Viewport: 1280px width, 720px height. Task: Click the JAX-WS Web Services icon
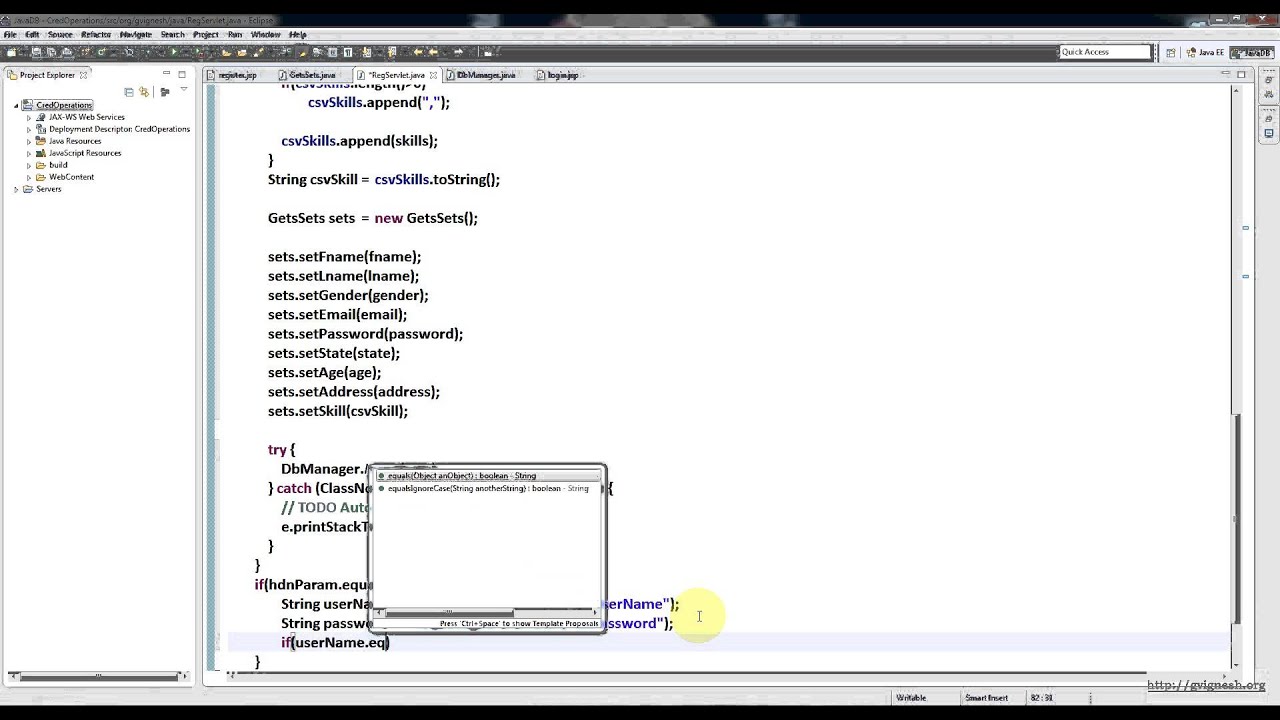point(41,117)
